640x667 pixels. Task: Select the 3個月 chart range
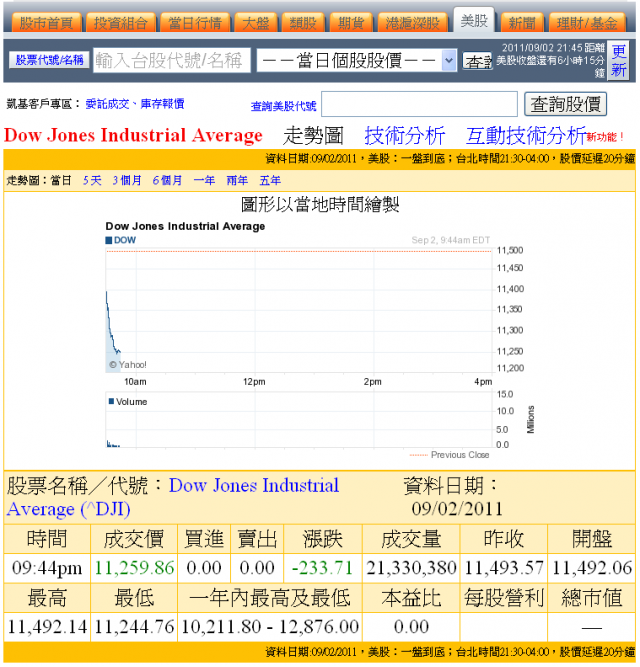127,181
